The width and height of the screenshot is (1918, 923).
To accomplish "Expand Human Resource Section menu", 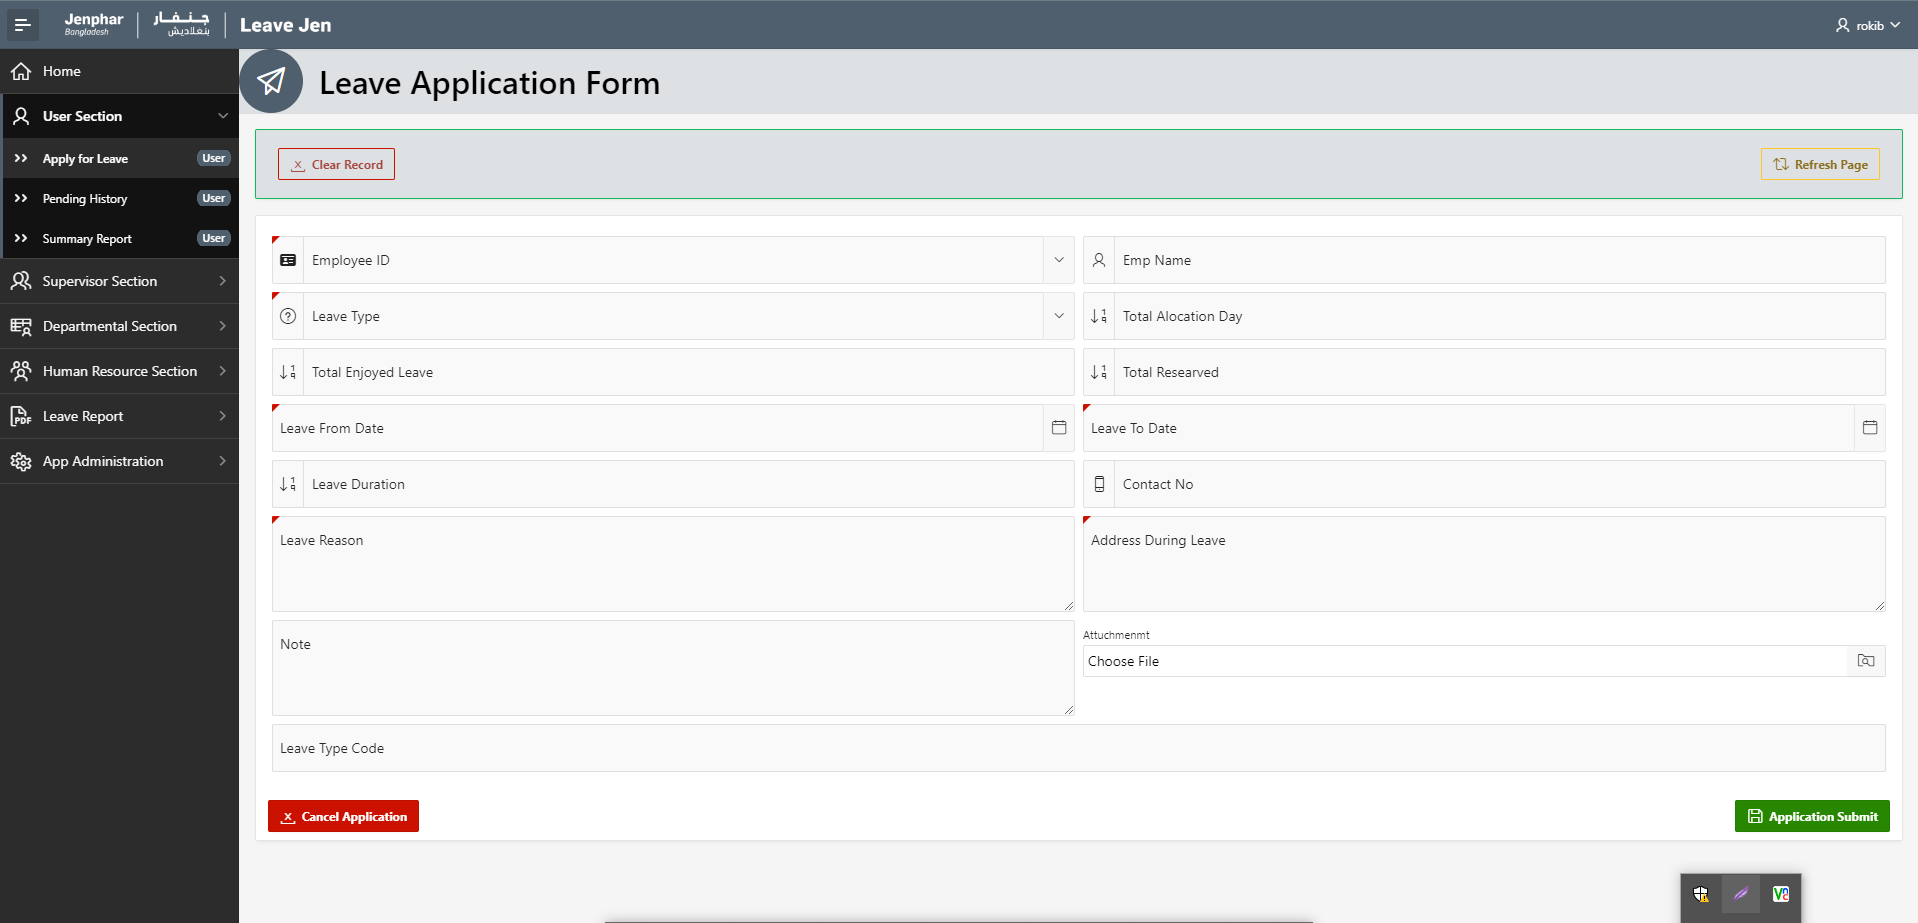I will tap(119, 371).
